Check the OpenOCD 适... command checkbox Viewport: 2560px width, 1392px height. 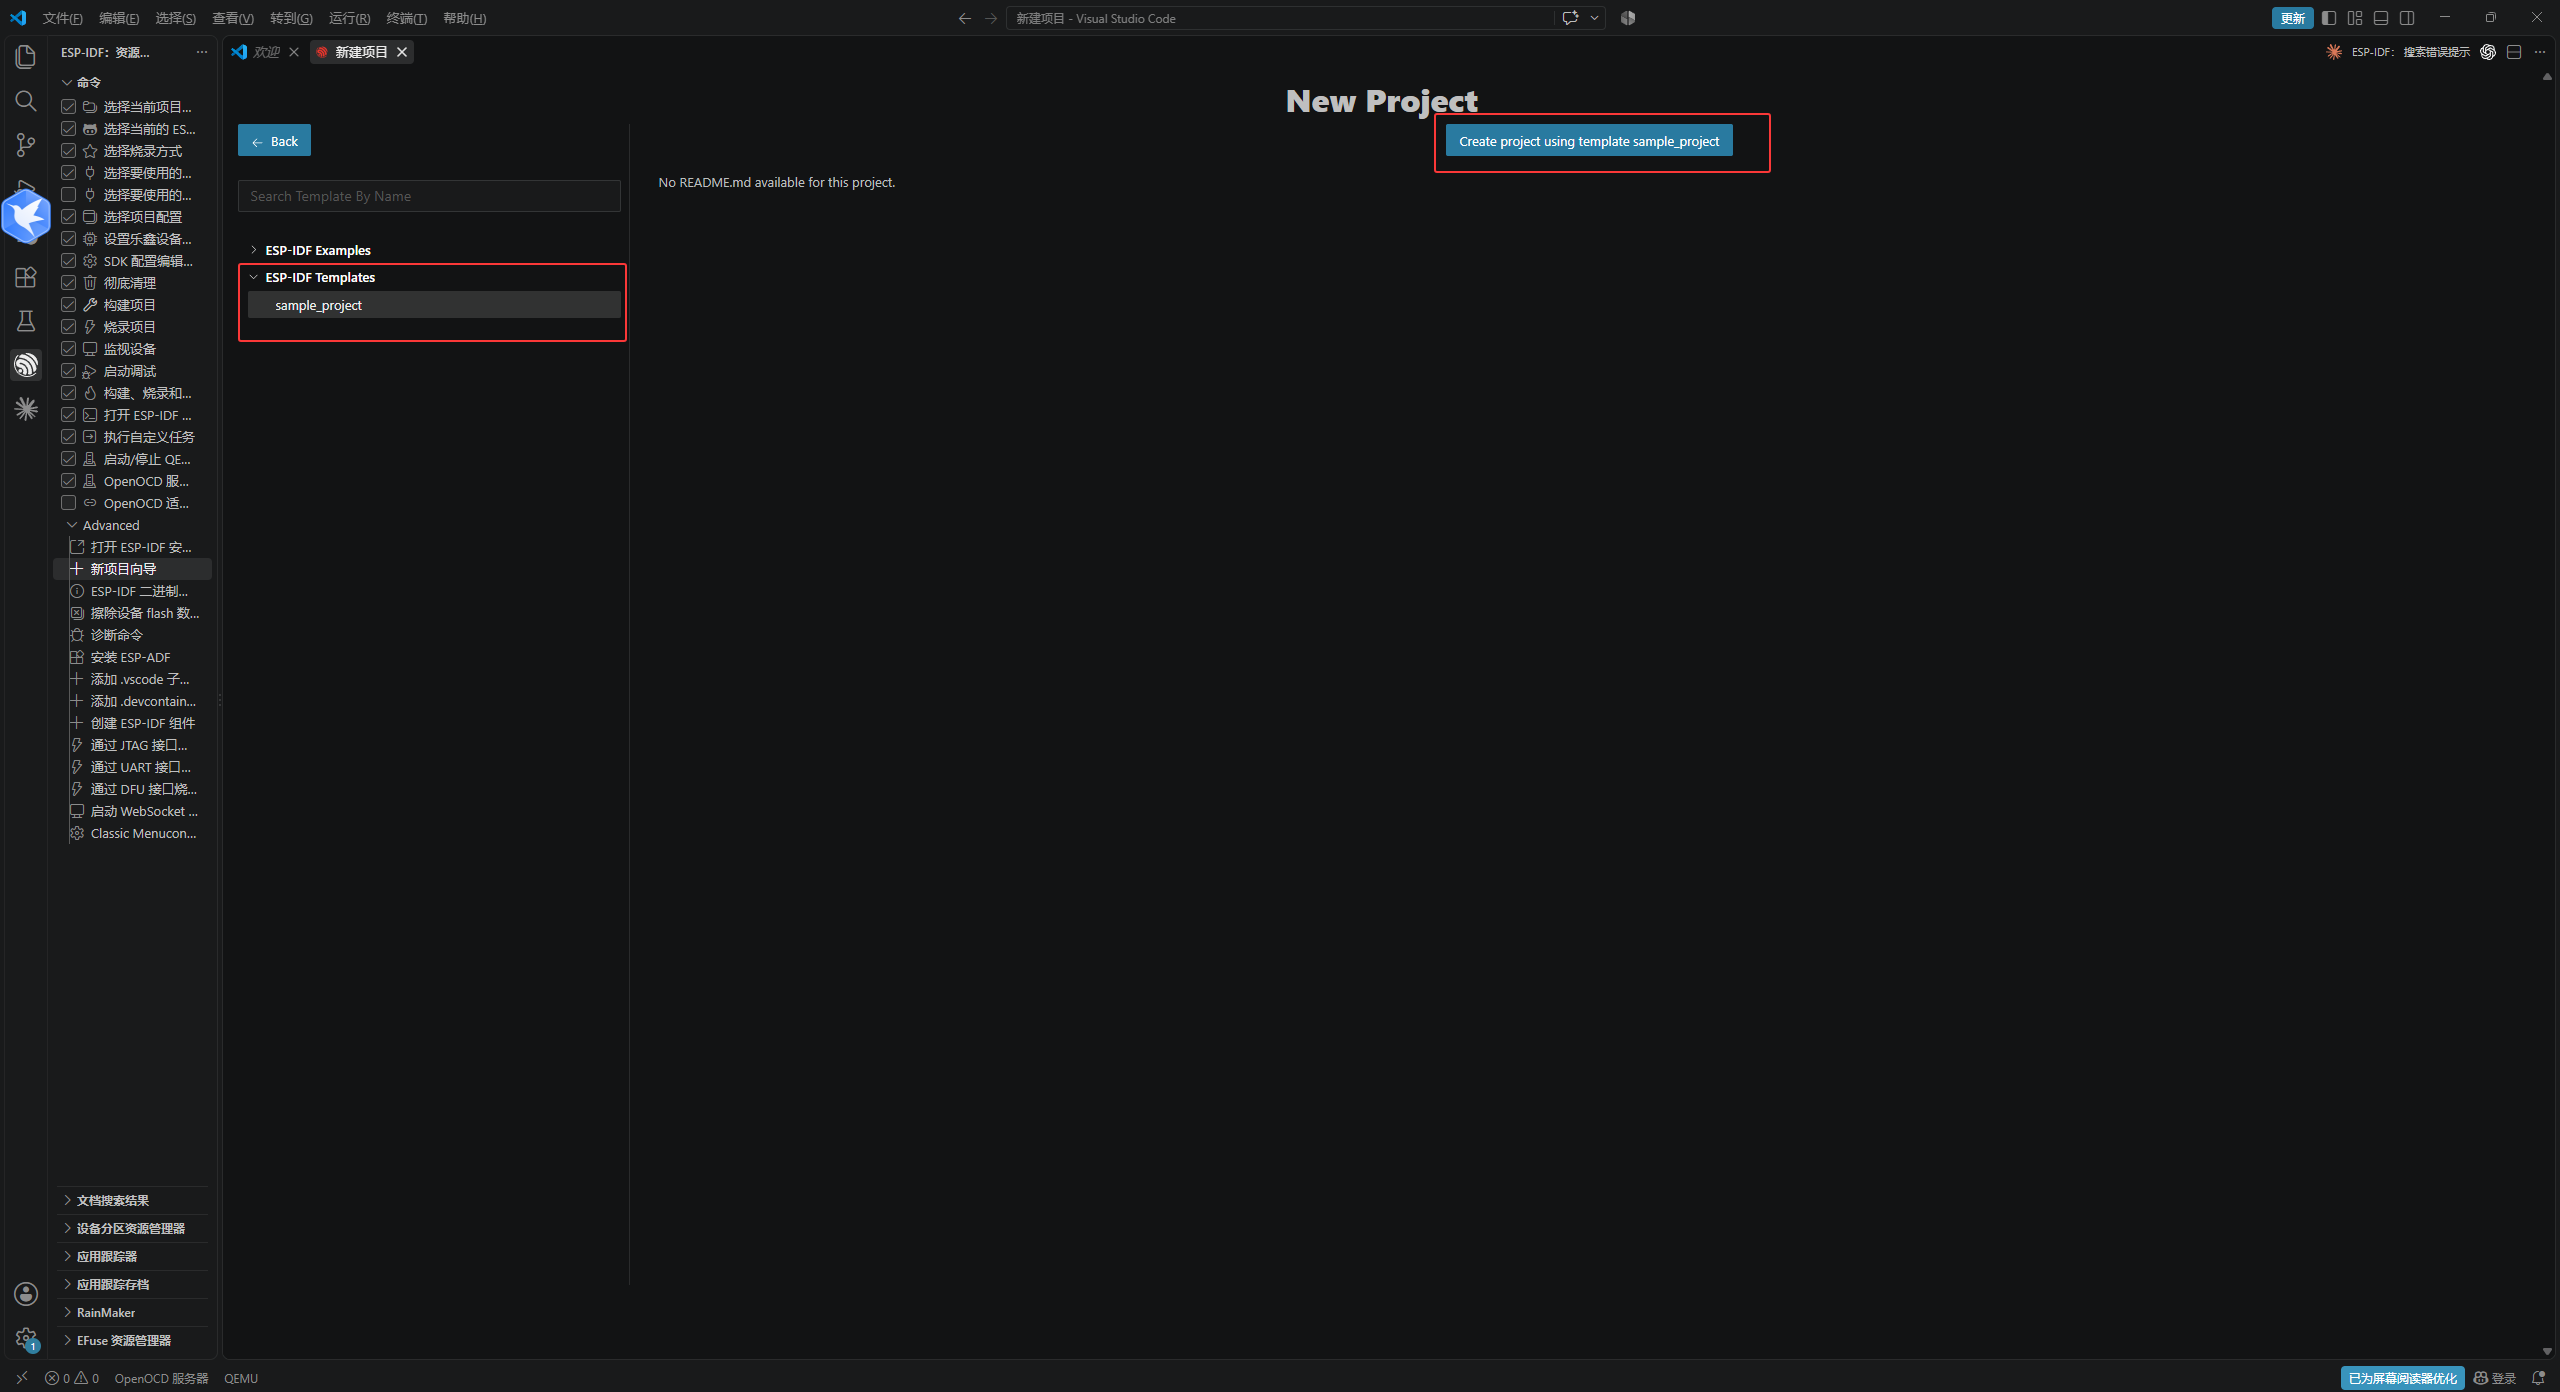pos(69,503)
